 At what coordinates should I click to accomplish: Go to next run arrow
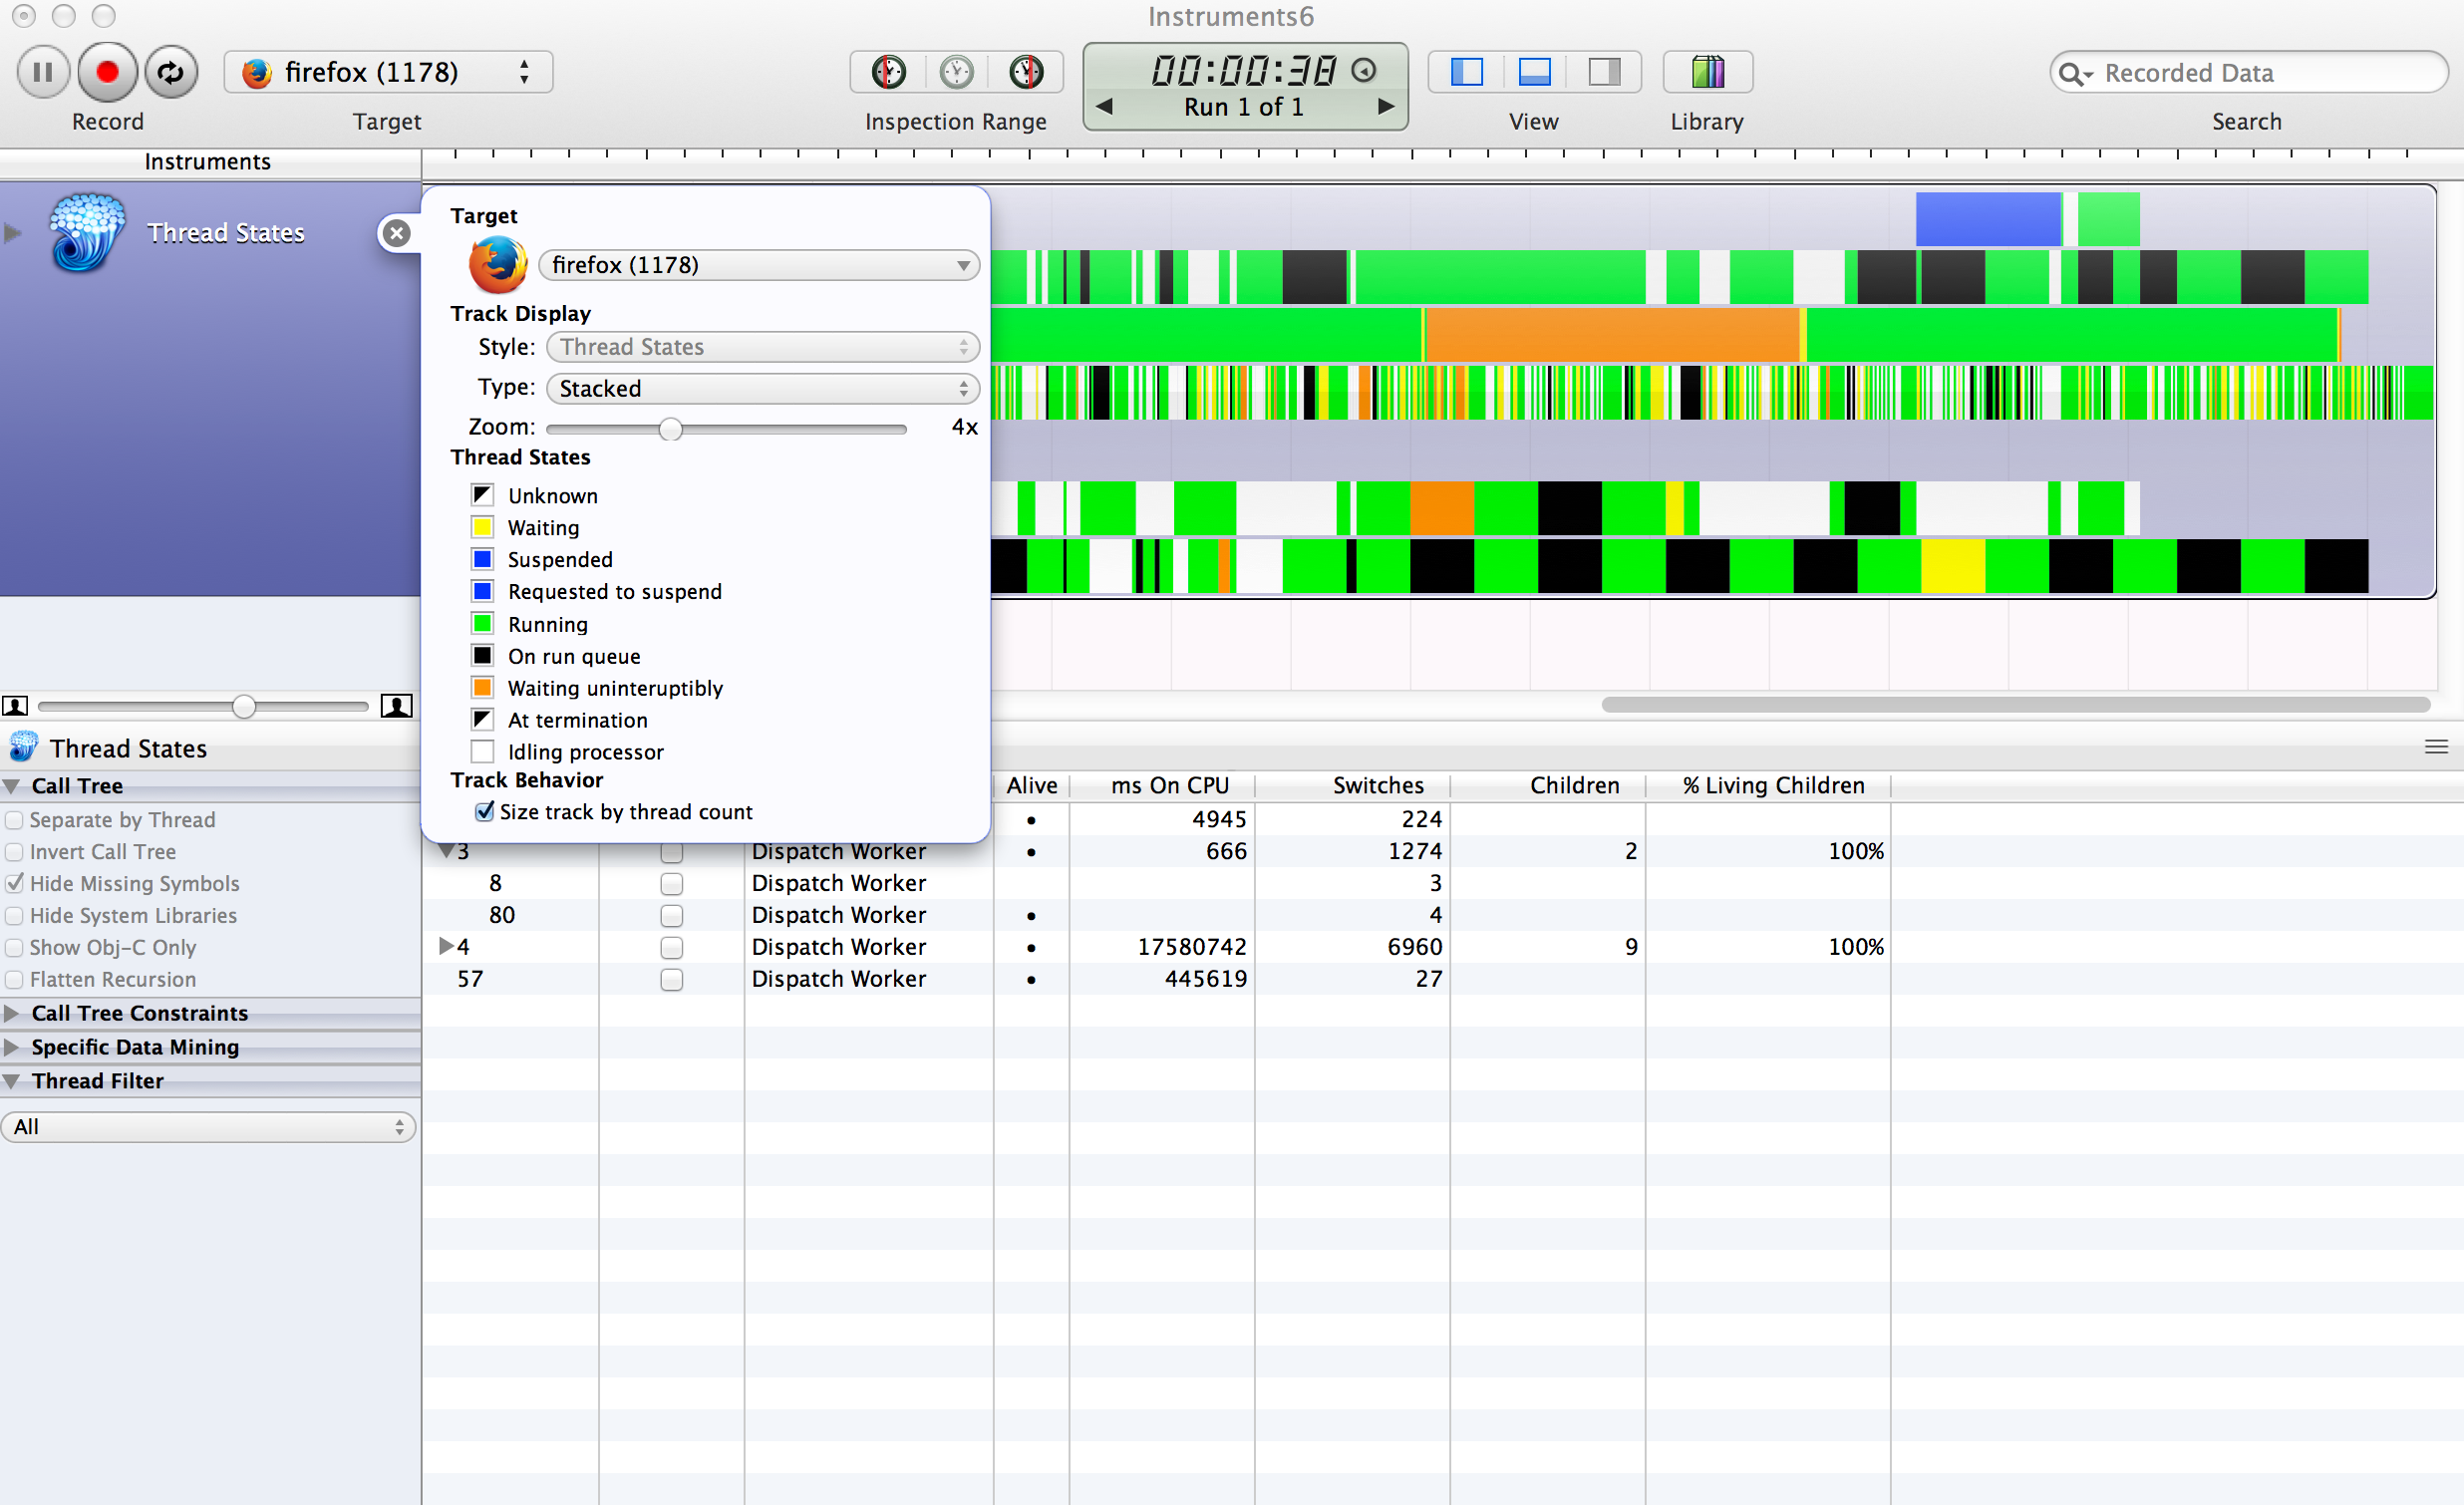pos(1386,107)
